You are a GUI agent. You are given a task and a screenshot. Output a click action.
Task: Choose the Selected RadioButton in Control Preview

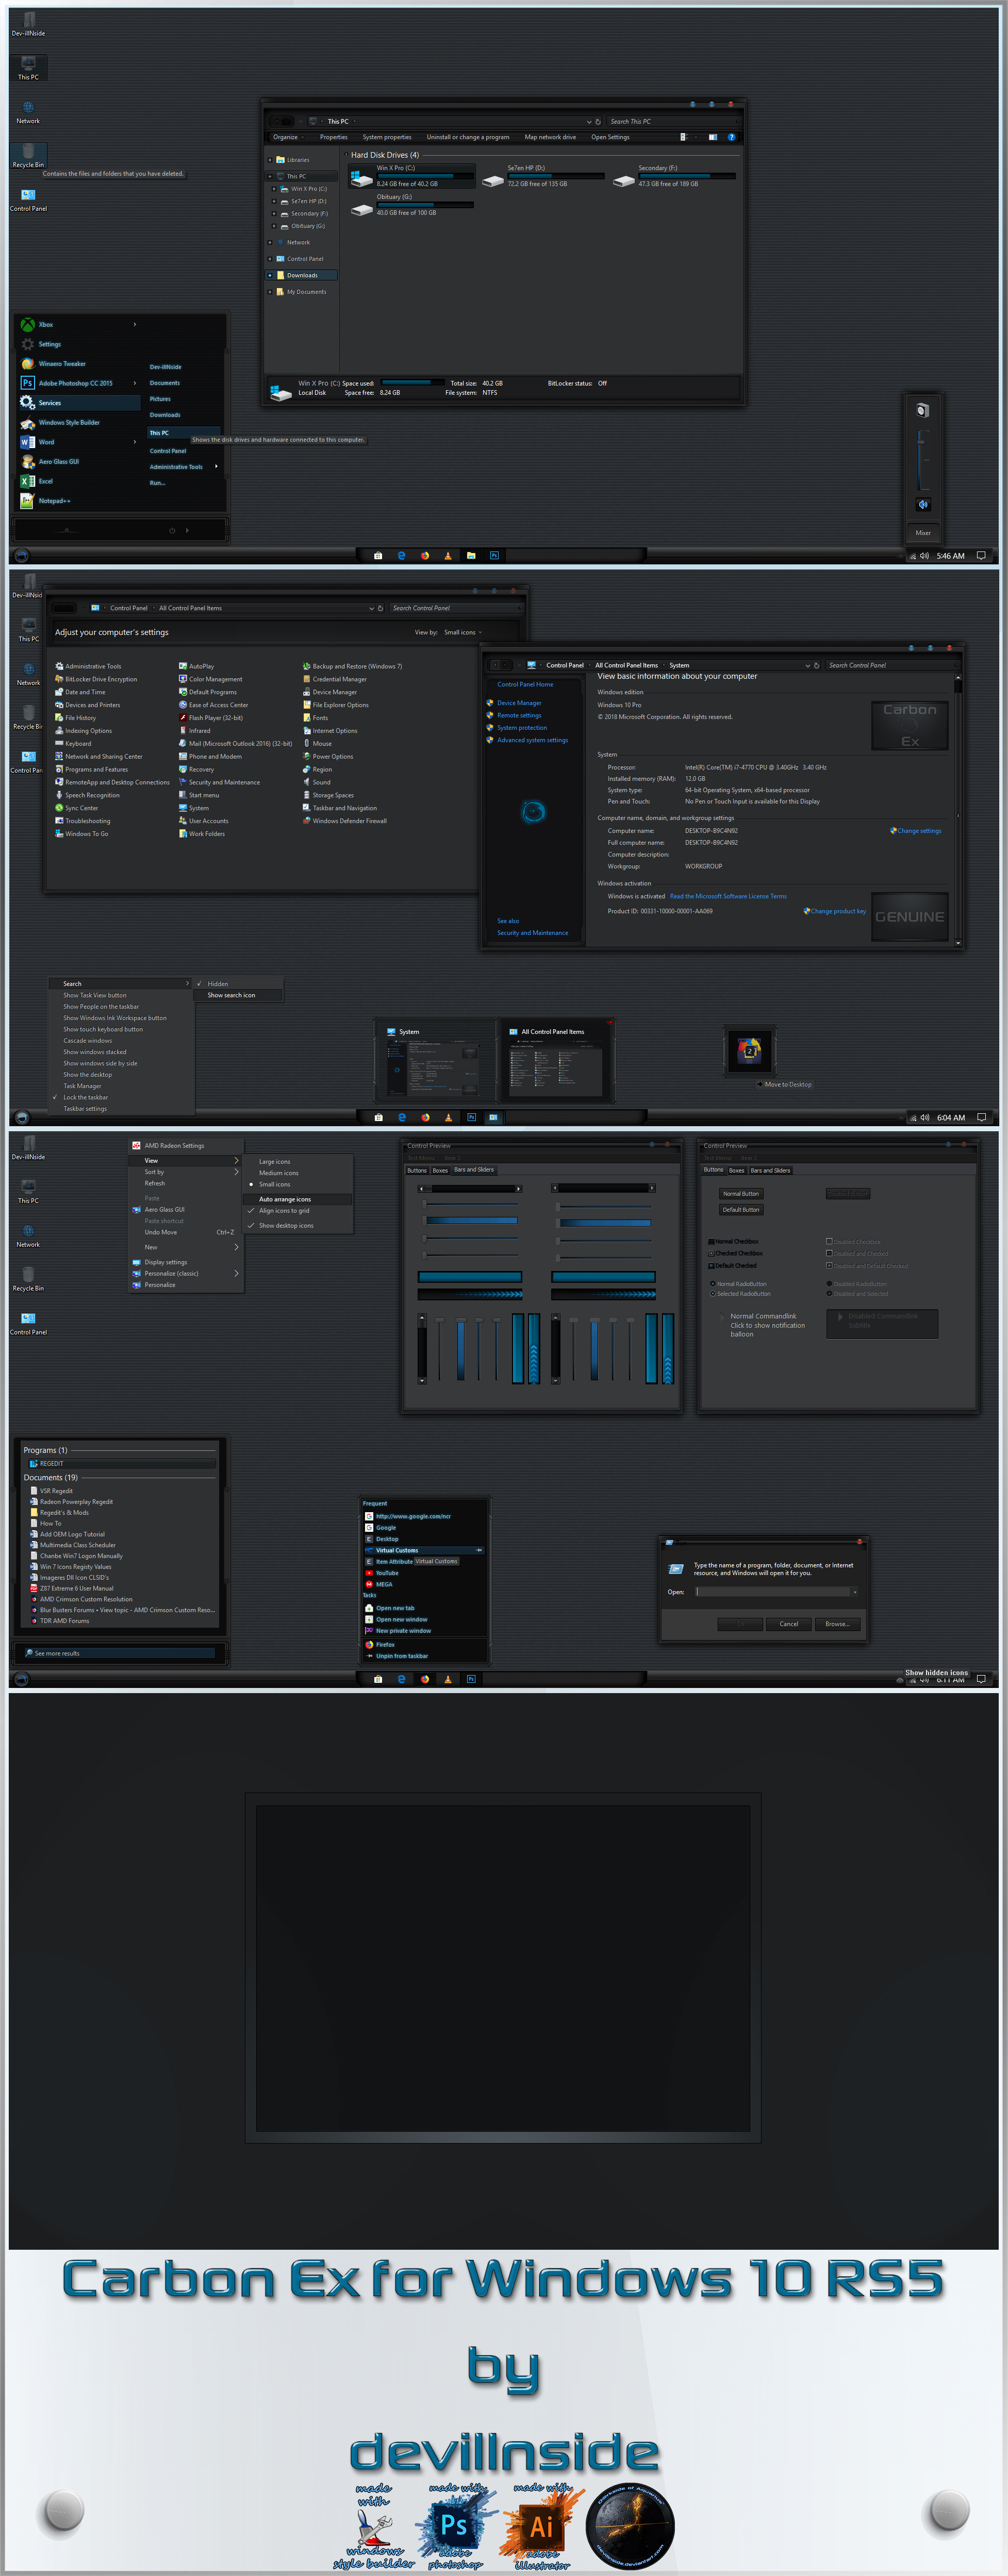click(x=713, y=1294)
